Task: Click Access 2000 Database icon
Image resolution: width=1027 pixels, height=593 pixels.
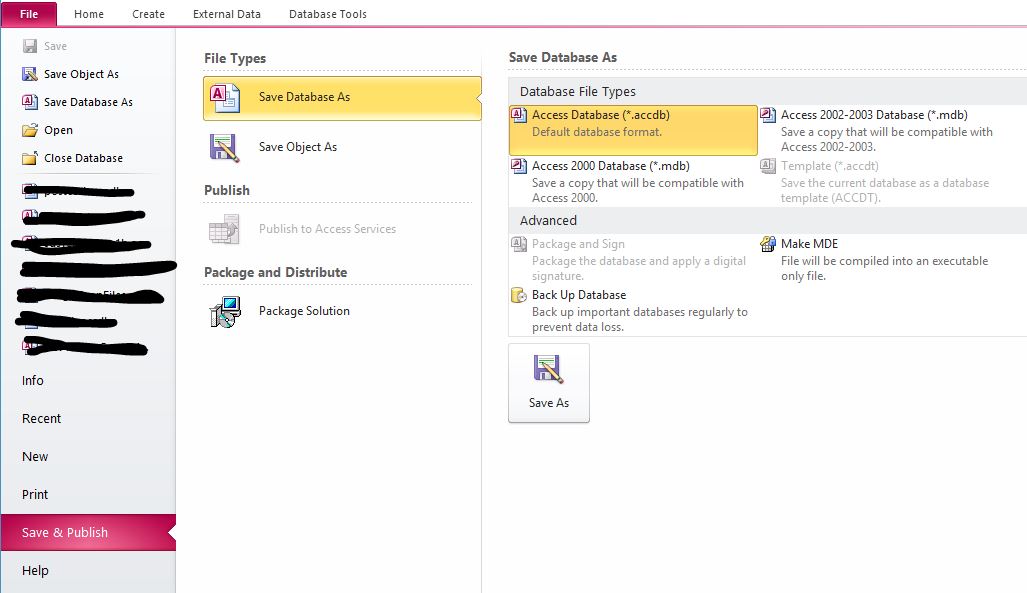Action: (x=519, y=166)
